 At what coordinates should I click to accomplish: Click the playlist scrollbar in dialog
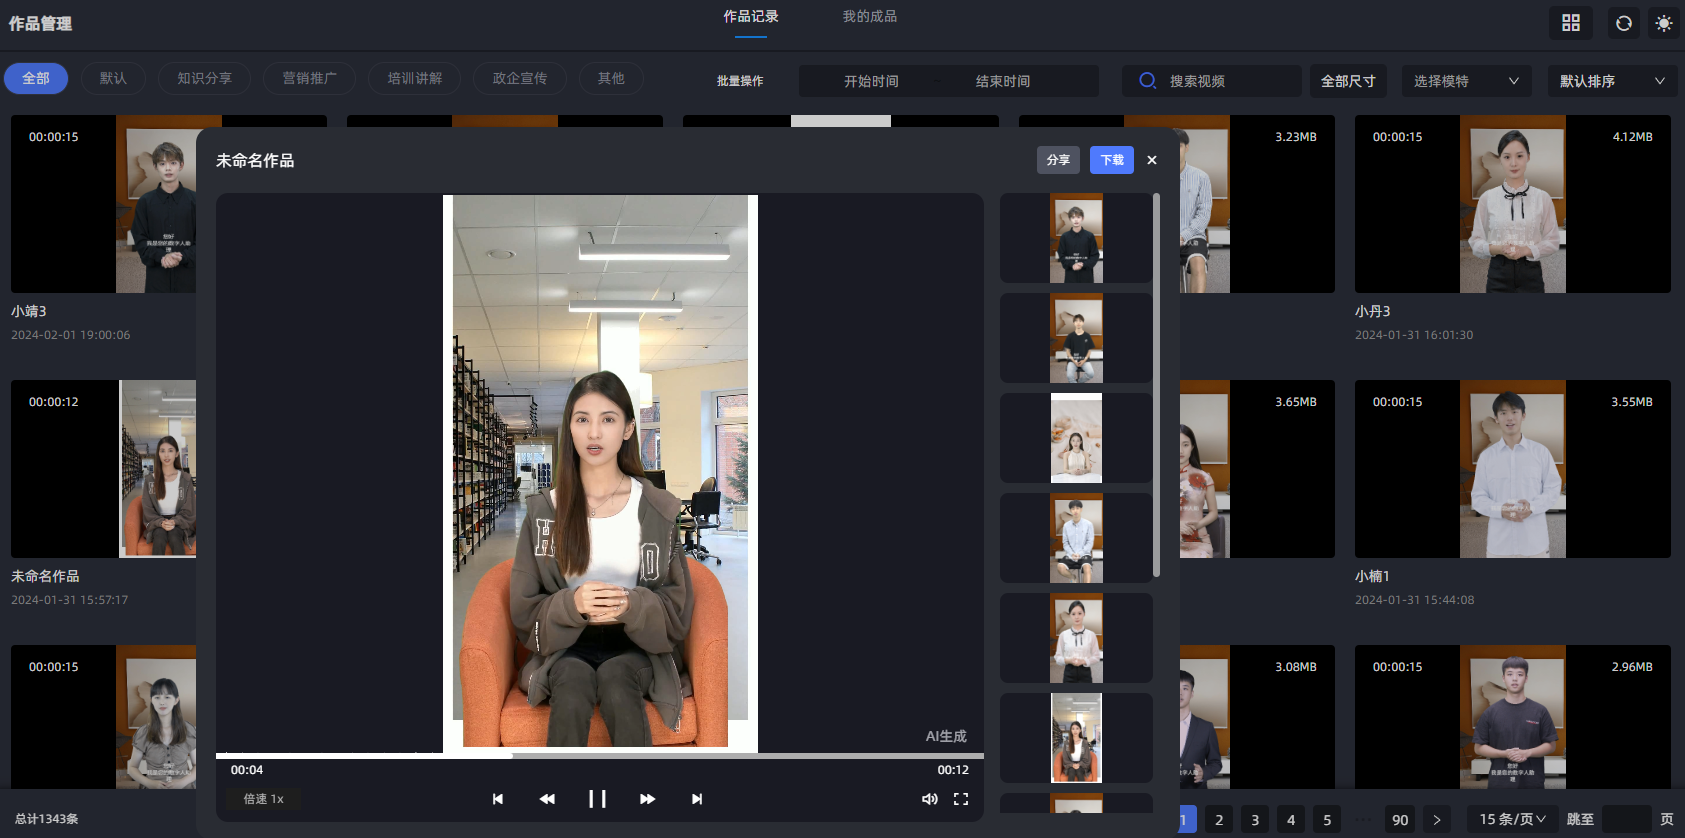[1157, 385]
